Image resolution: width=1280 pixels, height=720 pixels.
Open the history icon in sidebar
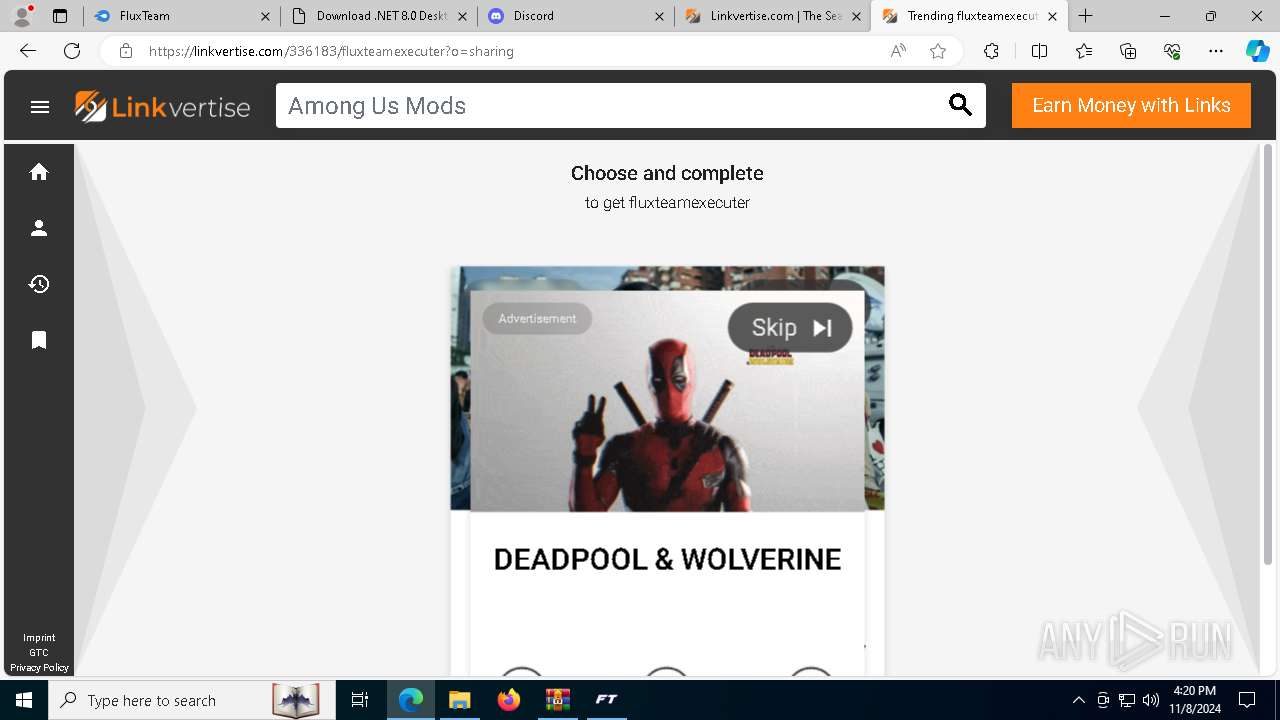[39, 284]
